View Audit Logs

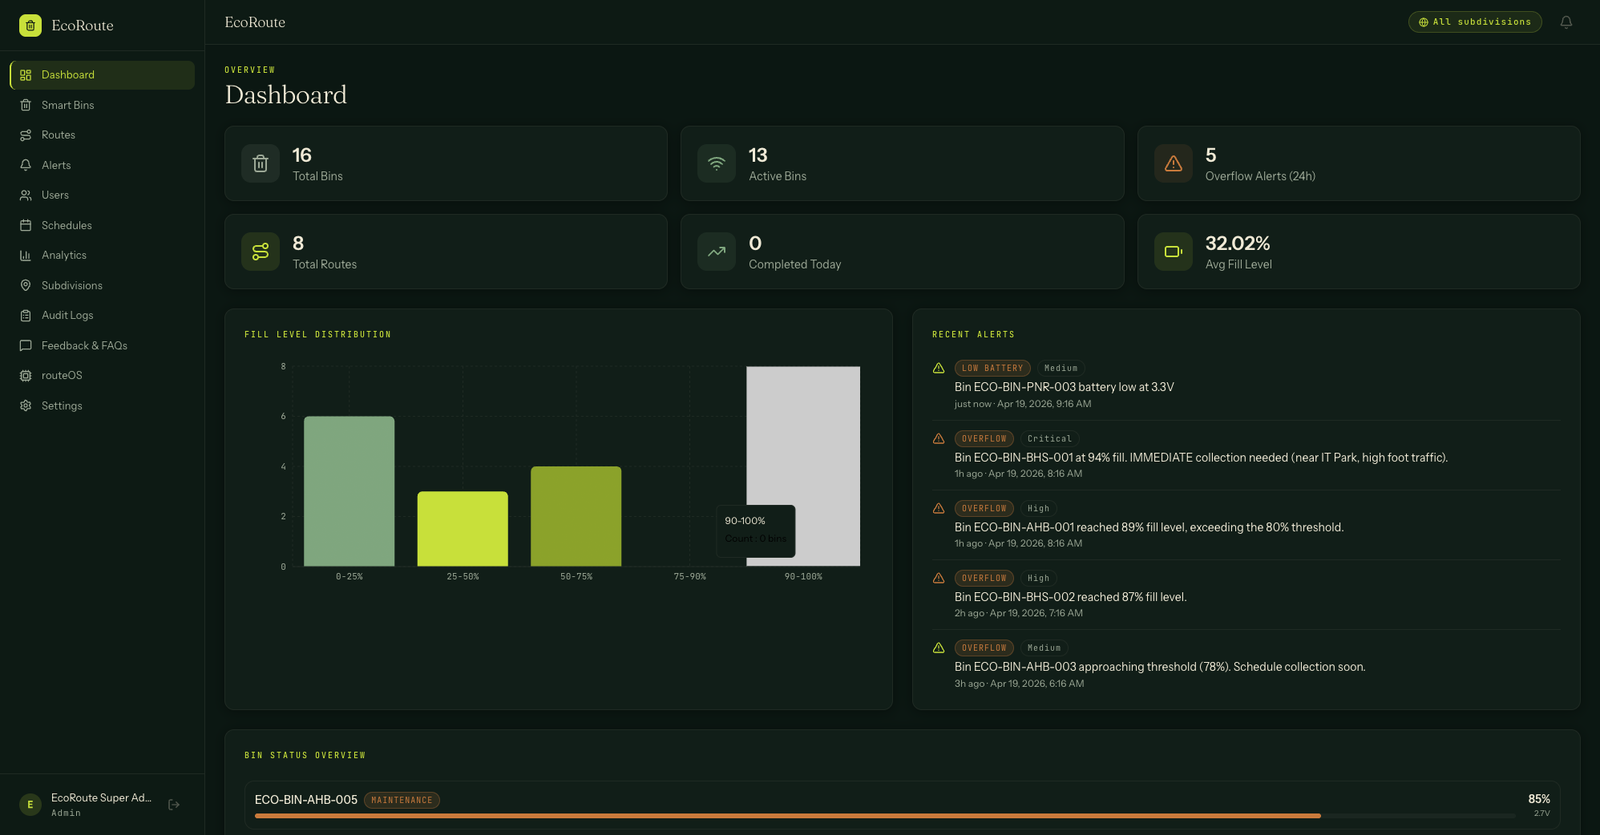[102, 315]
